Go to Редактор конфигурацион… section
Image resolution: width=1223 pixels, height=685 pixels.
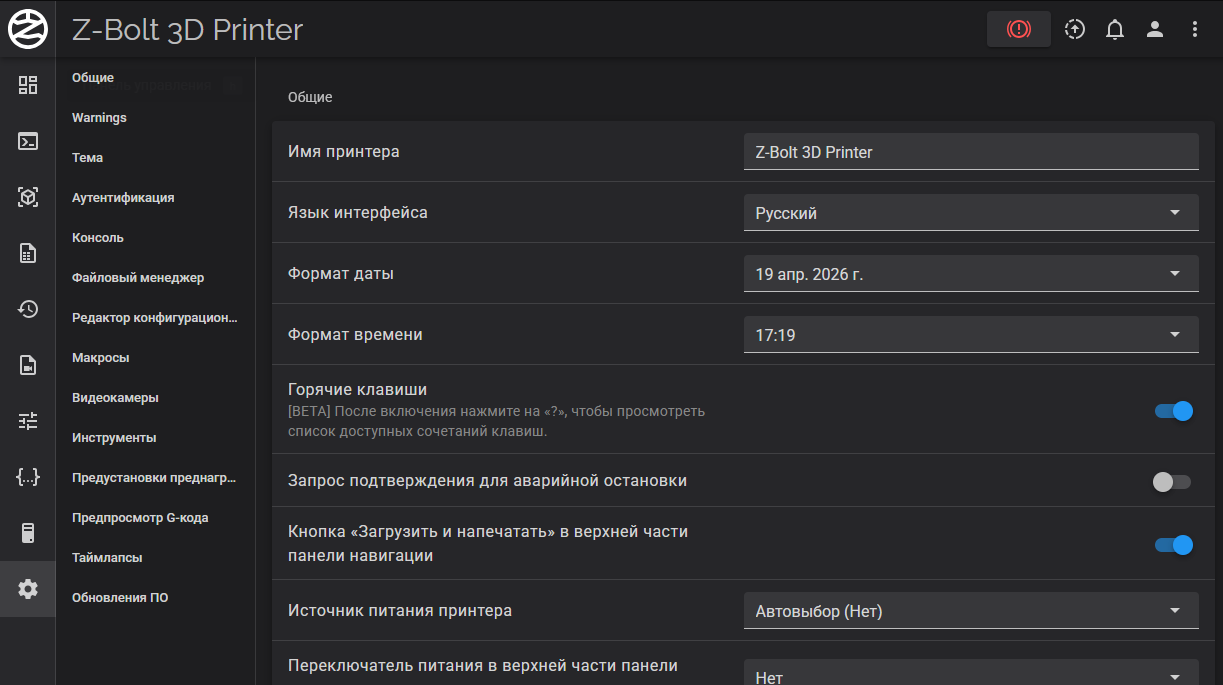155,318
